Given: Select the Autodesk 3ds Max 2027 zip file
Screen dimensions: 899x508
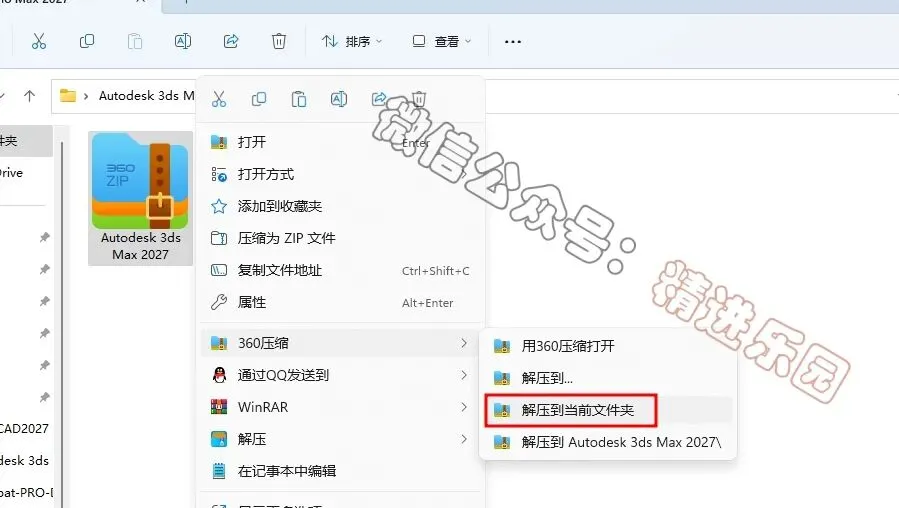Looking at the screenshot, I should (x=140, y=198).
